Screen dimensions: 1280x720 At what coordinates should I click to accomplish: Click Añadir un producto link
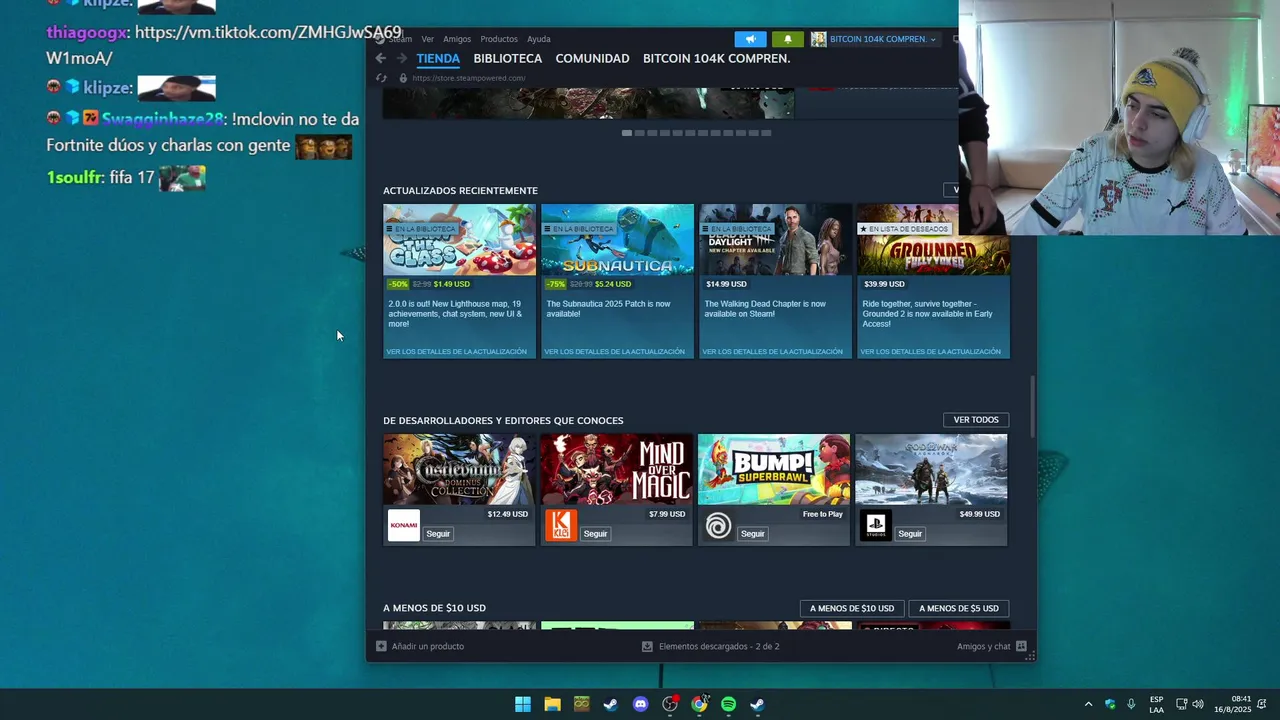428,646
